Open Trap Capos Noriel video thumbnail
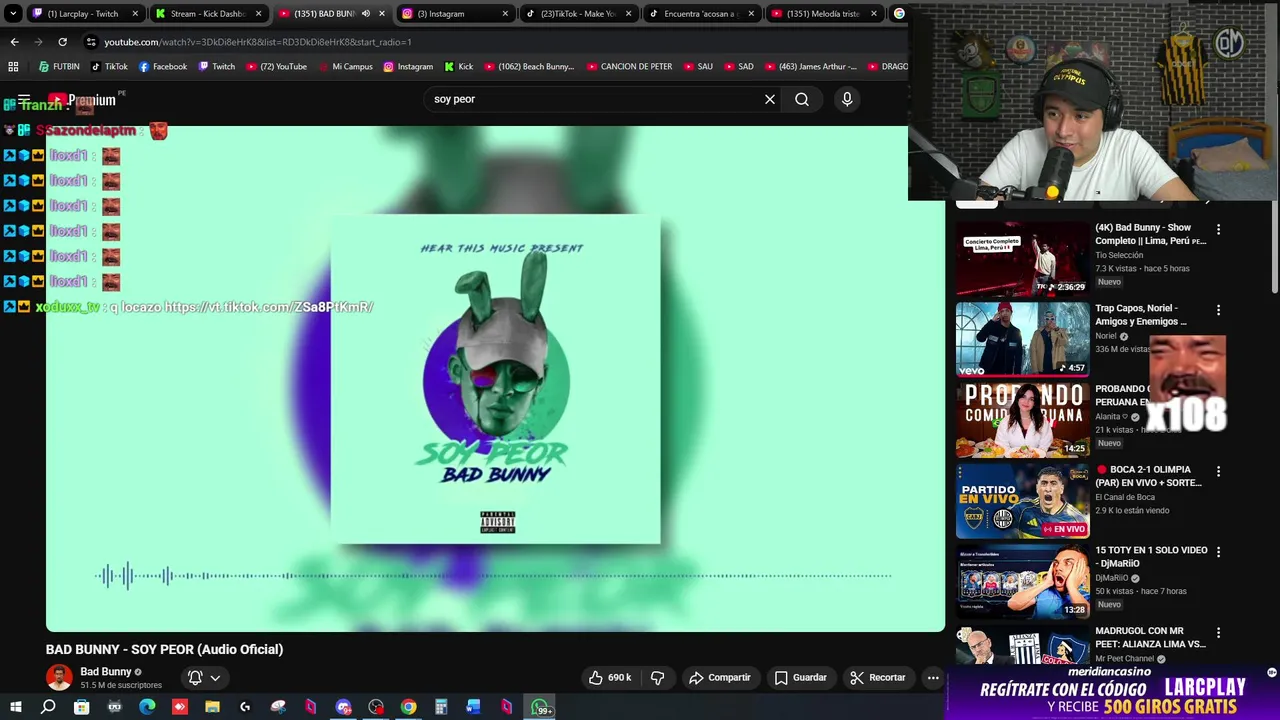 tap(1022, 340)
